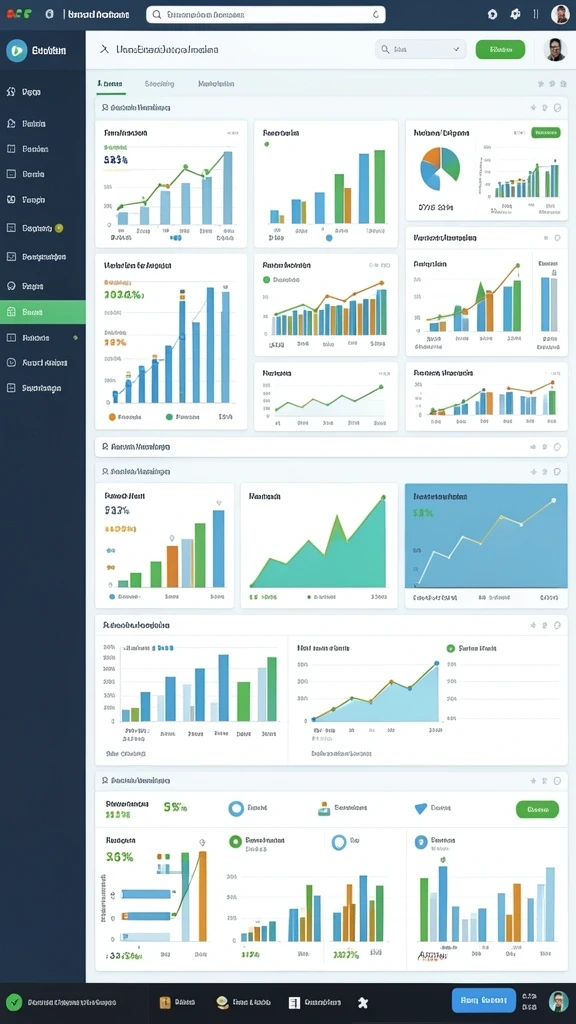The image size is (576, 1024).
Task: Click the magnifier icon in top search bar
Action: coord(157,14)
